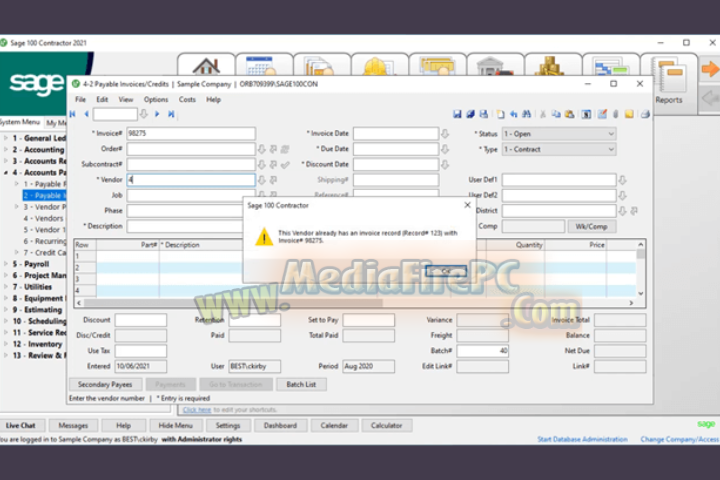Open the Discount Date picker arrow
Screen dimensions: 720x480
445,164
